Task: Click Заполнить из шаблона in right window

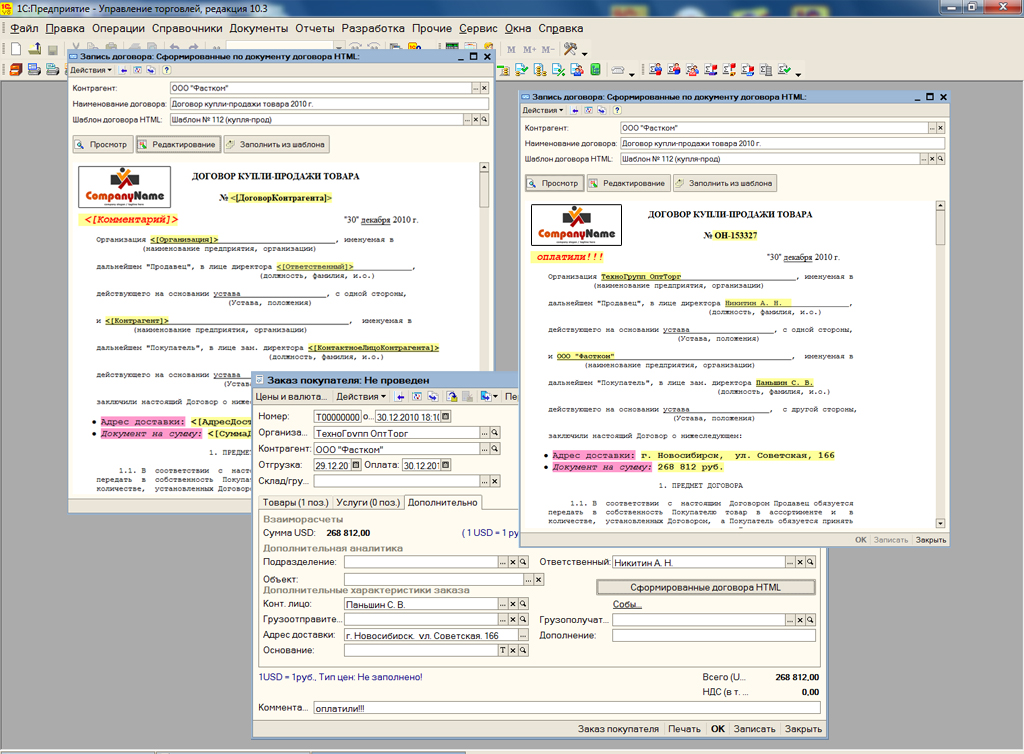Action: (x=725, y=183)
